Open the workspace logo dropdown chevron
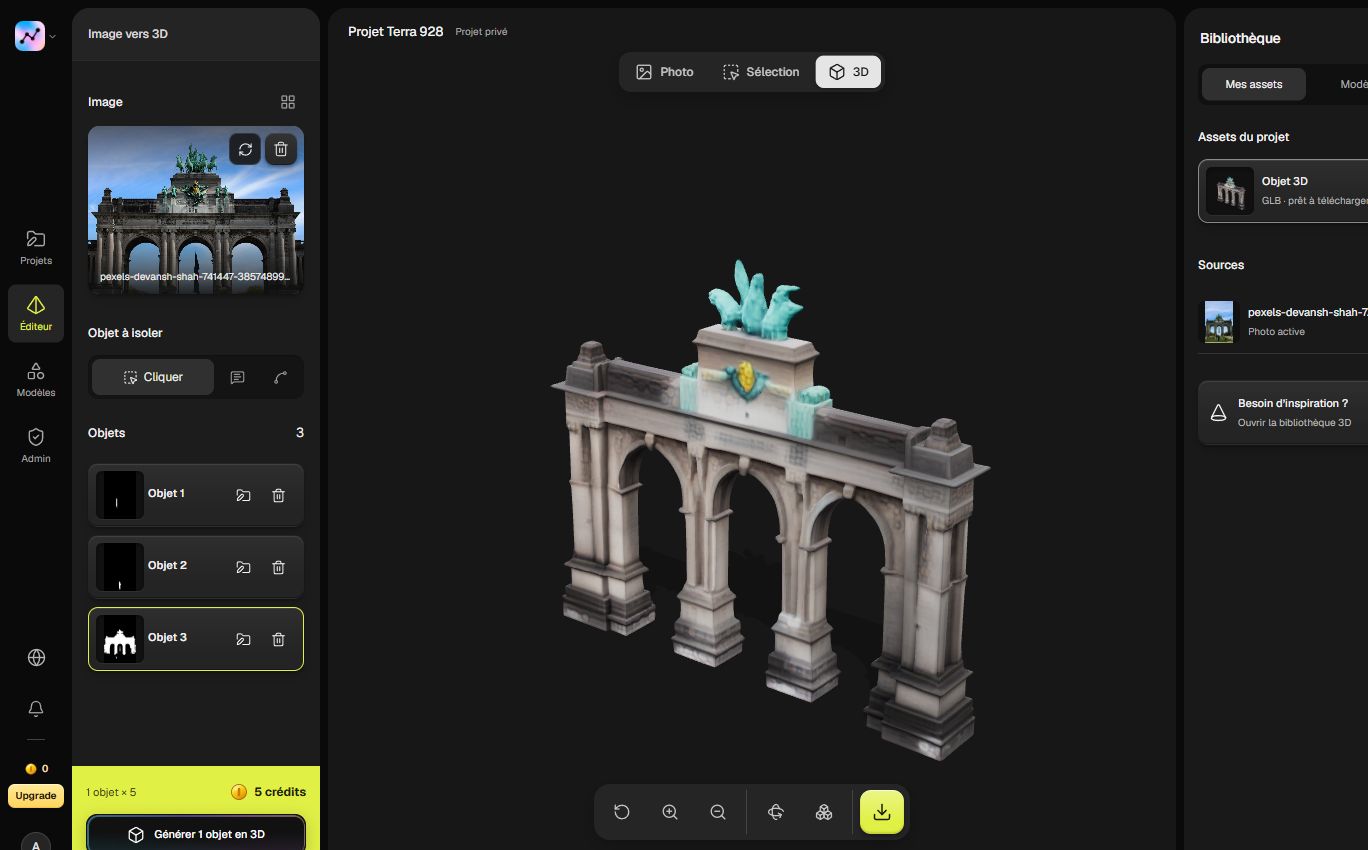1368x850 pixels. tap(53, 36)
